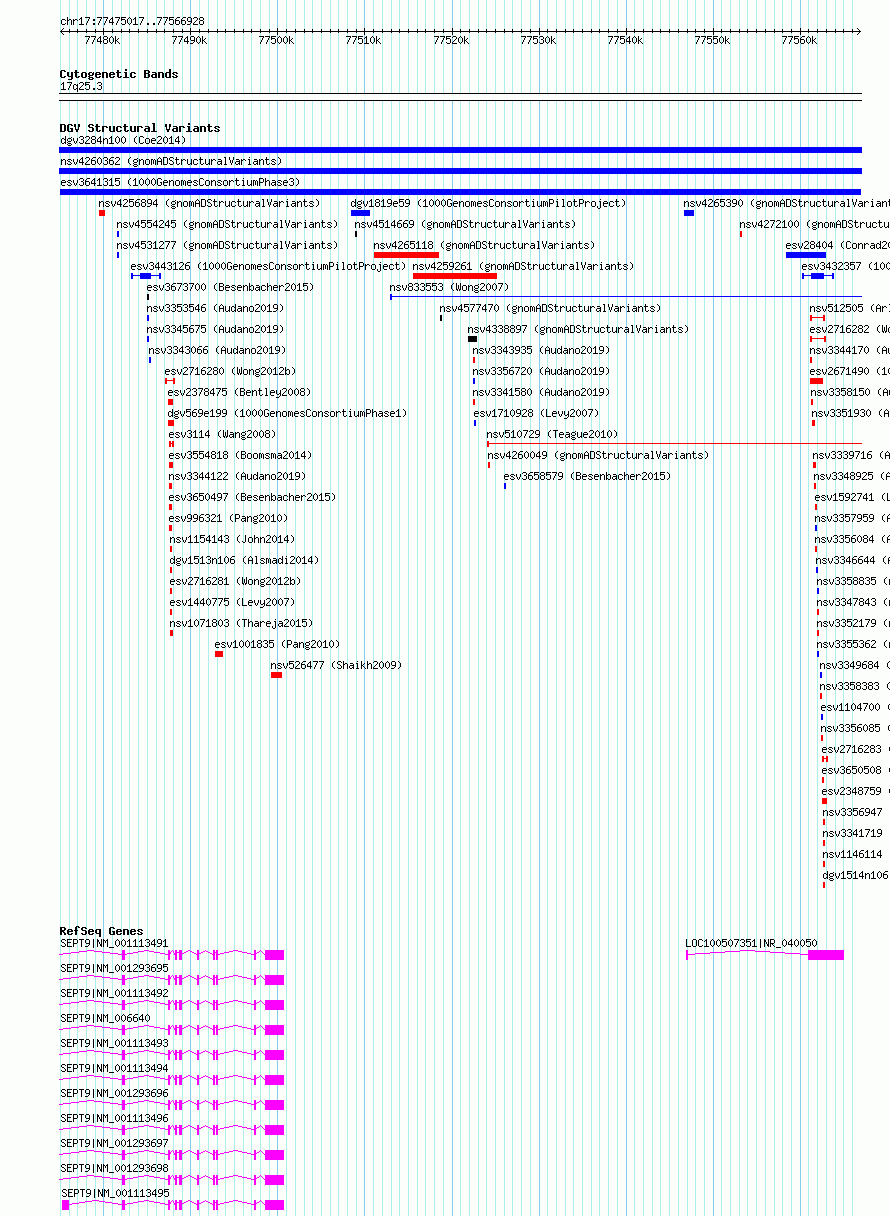This screenshot has height=1216, width=890.
Task: Click nsv4260049 gnomAD variant label
Action: tap(598, 455)
